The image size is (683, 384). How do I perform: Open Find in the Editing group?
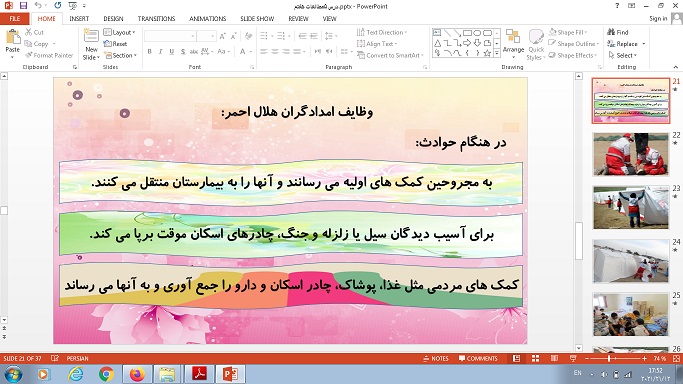(618, 32)
